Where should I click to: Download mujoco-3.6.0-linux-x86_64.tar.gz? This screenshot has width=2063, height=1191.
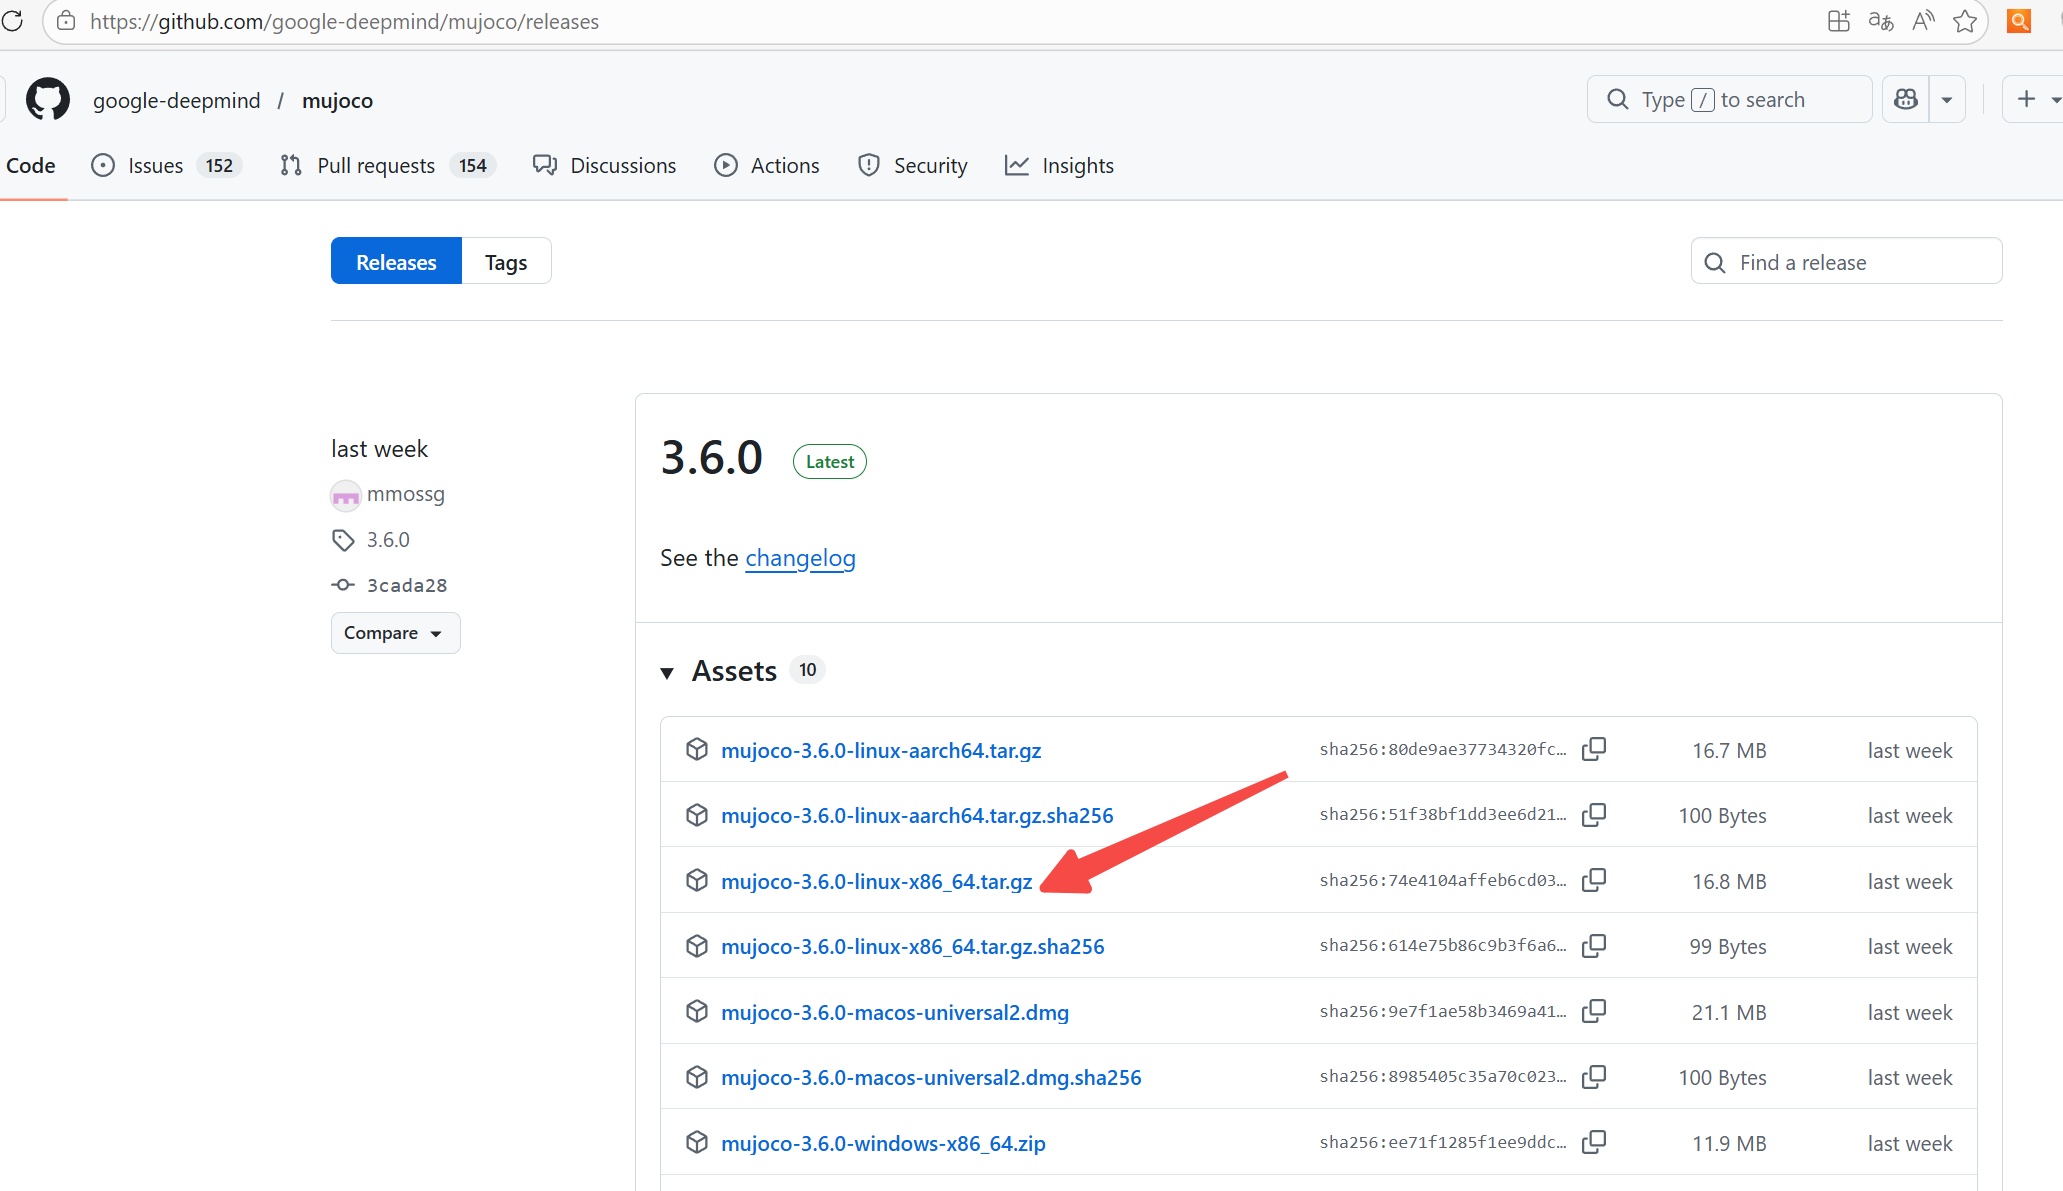coord(876,881)
